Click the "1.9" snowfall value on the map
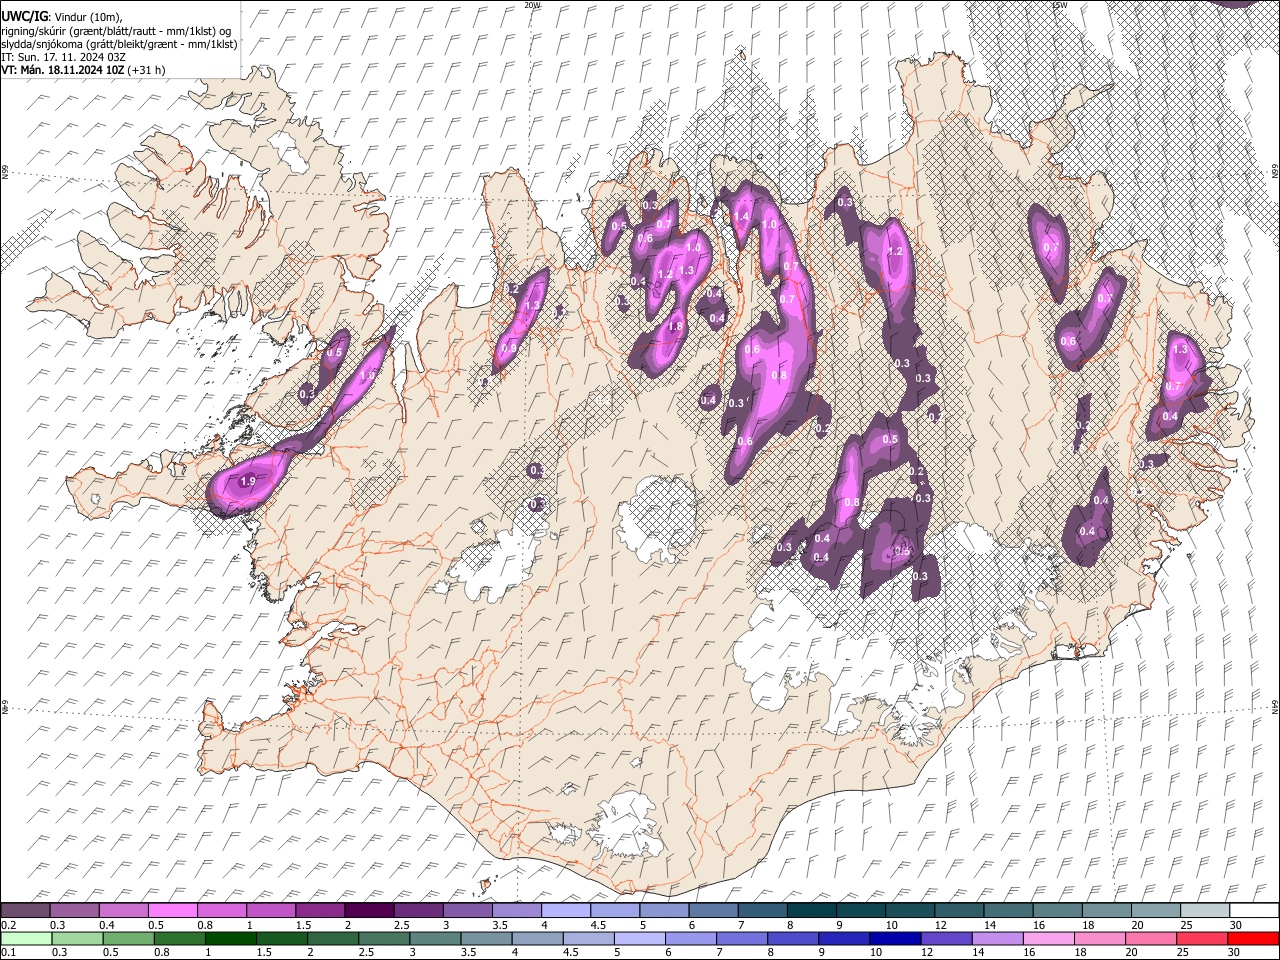Image resolution: width=1280 pixels, height=960 pixels. (248, 482)
